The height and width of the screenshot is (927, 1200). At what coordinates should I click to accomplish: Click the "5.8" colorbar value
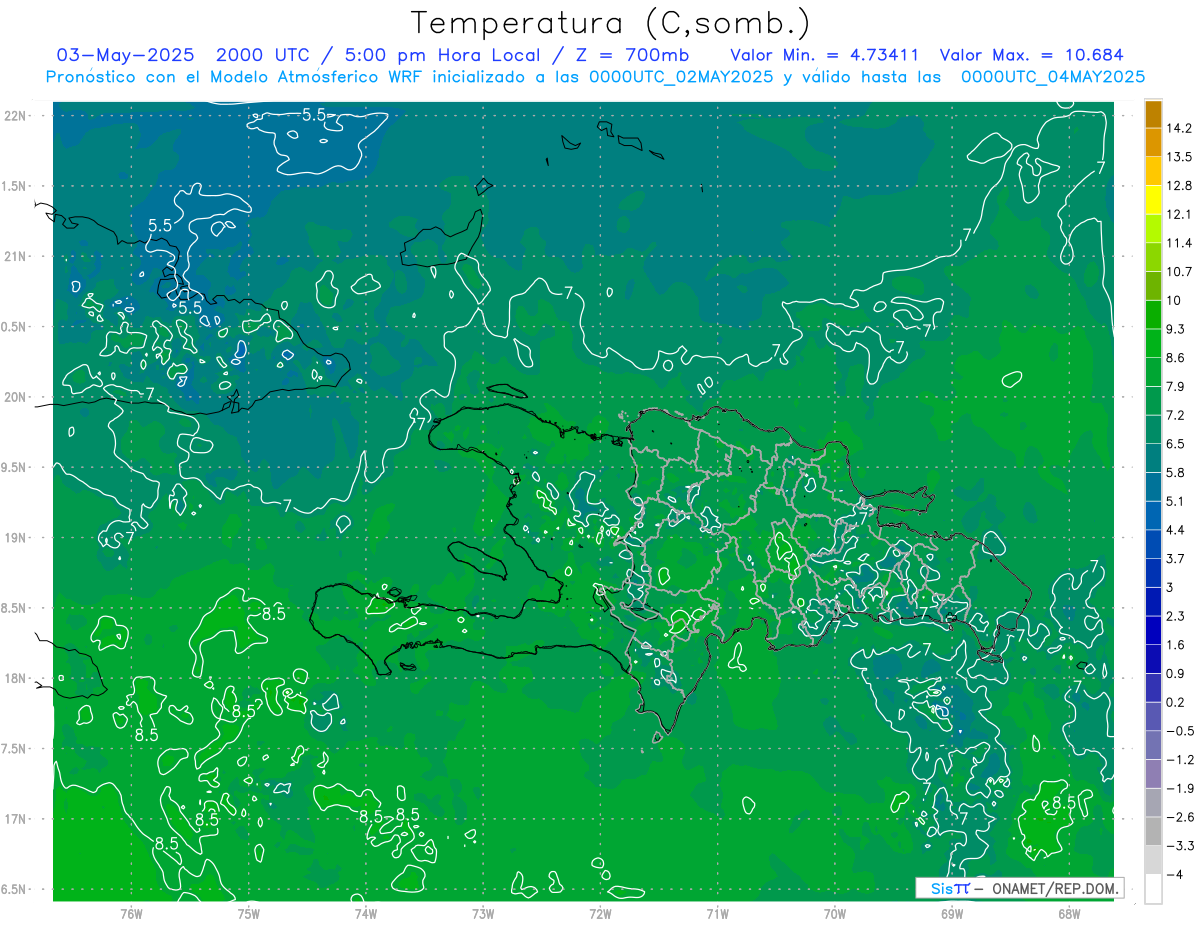[1176, 473]
